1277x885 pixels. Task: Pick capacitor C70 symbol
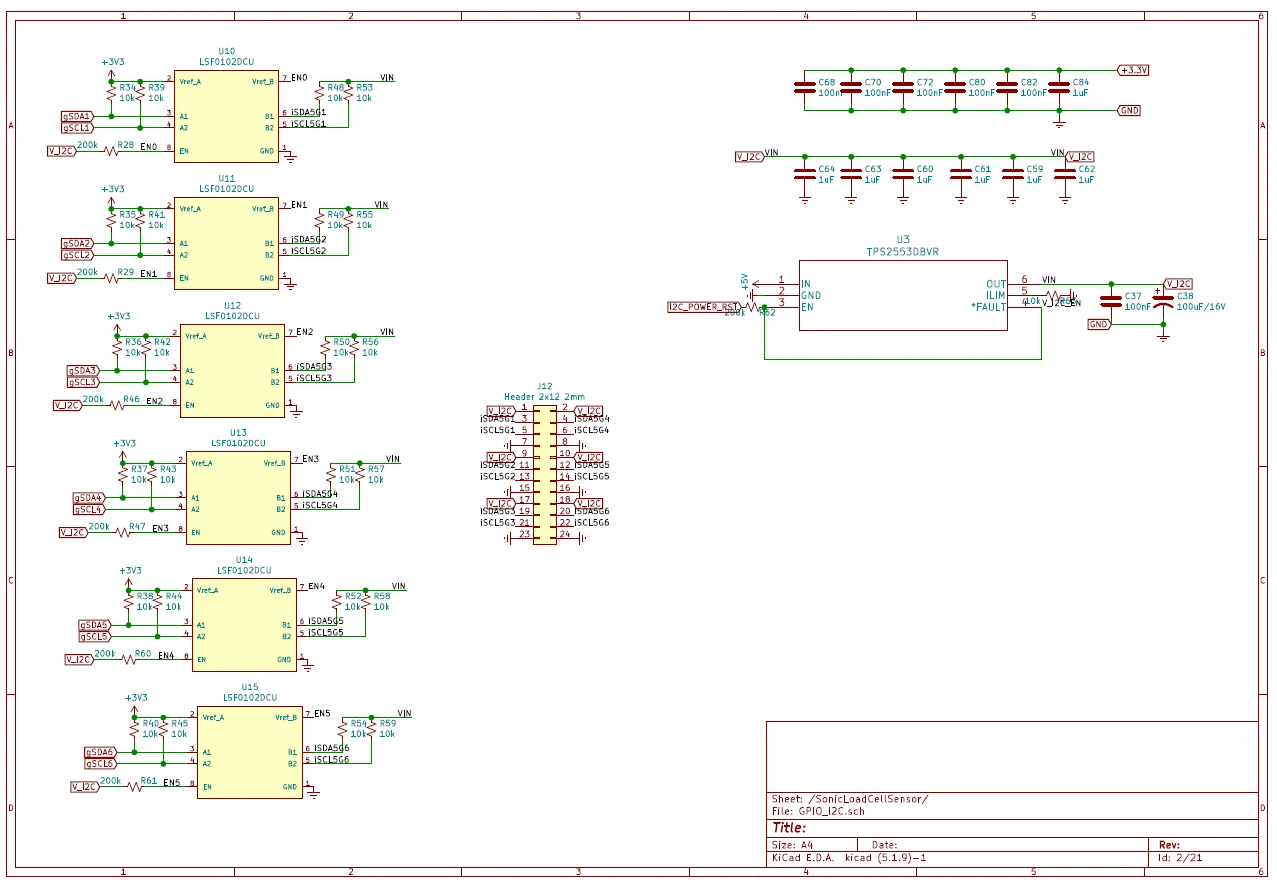coord(851,87)
